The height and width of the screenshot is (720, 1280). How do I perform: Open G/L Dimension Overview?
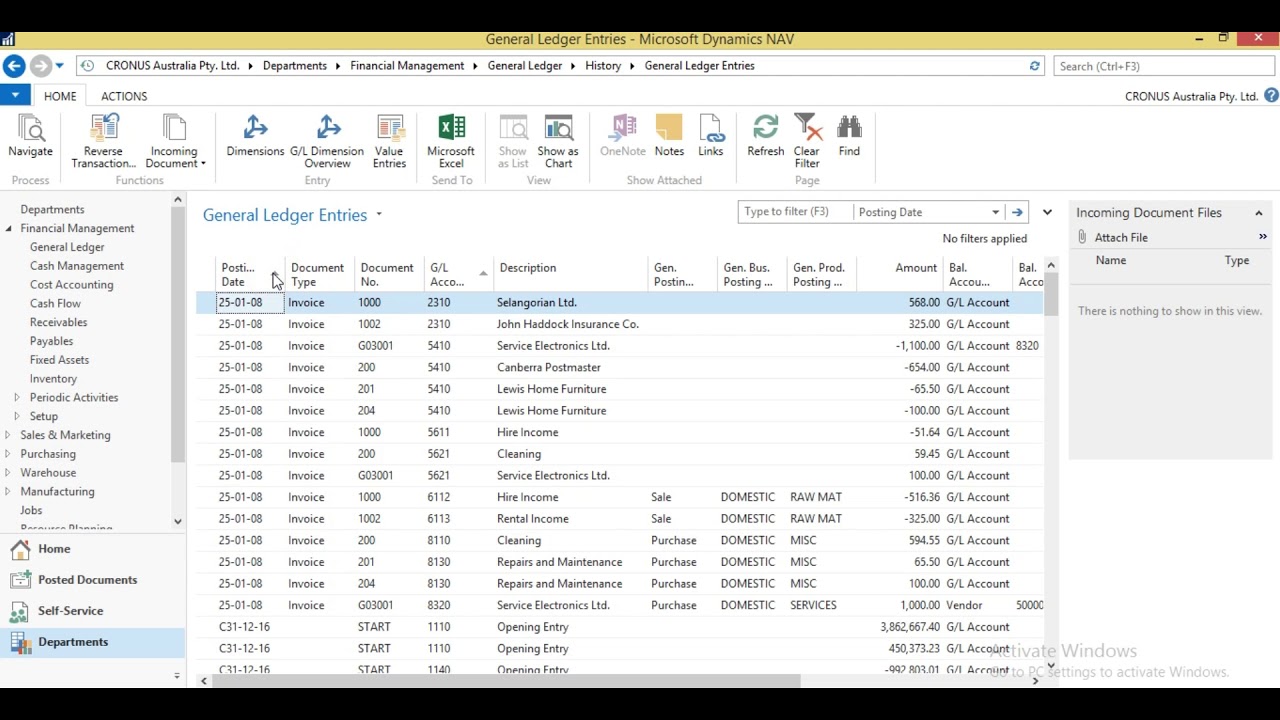[x=327, y=141]
